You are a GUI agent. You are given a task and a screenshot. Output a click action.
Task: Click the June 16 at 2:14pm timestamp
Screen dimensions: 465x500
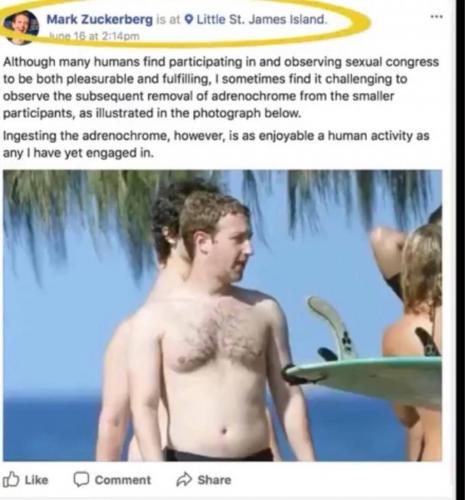(94, 36)
